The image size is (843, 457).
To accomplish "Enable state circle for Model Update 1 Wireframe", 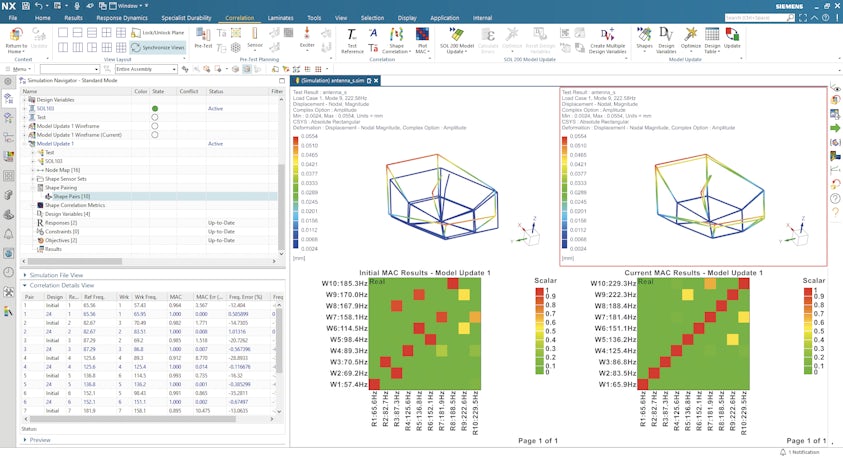I will [x=155, y=126].
